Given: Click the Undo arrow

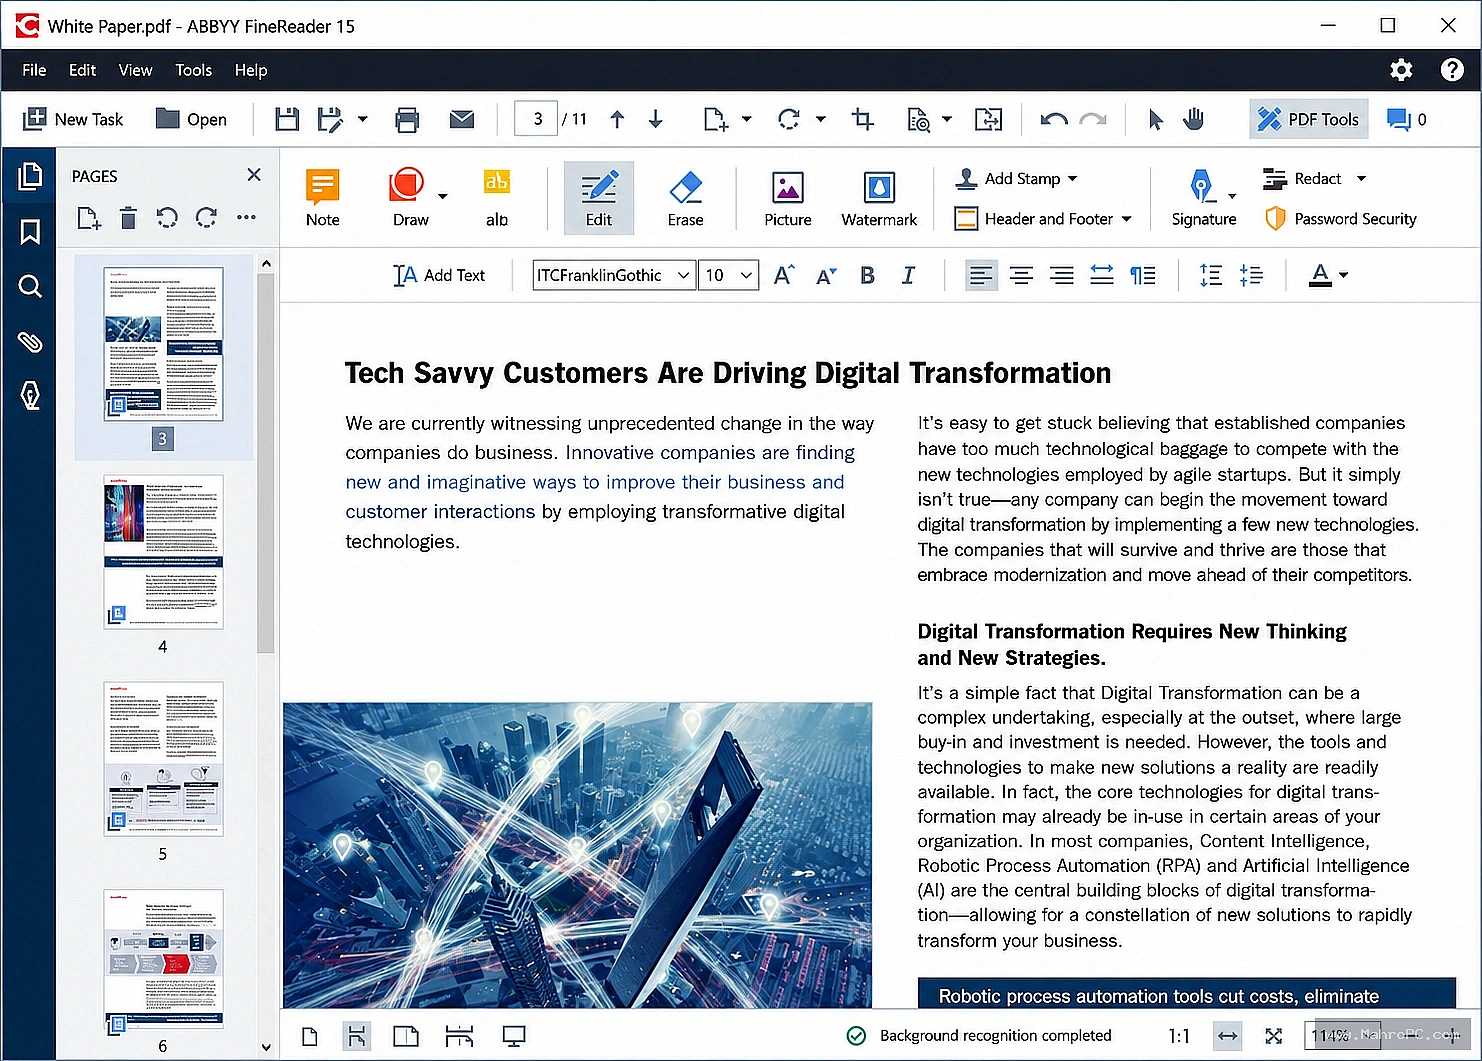Looking at the screenshot, I should [x=1053, y=120].
